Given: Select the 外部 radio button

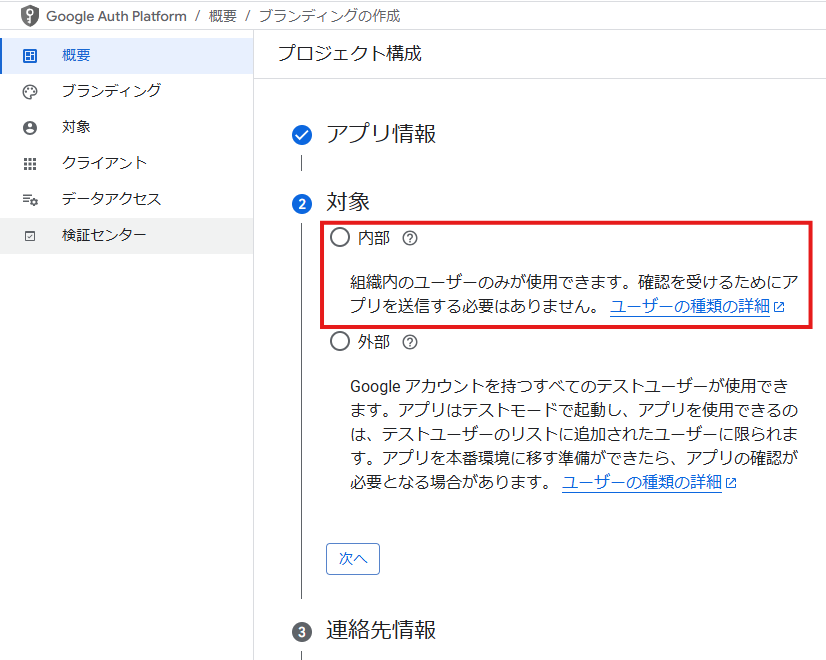Looking at the screenshot, I should [340, 341].
